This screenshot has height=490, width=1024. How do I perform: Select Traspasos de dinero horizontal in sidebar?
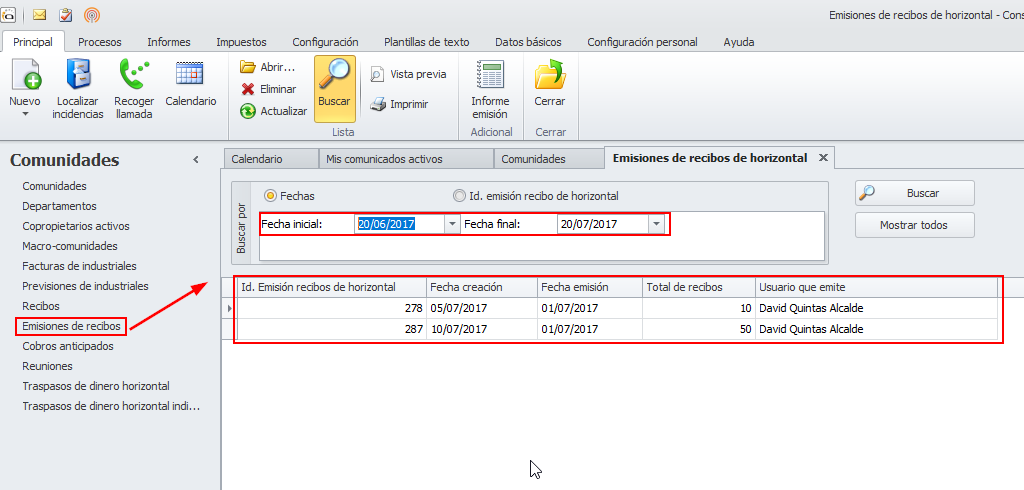(x=95, y=386)
